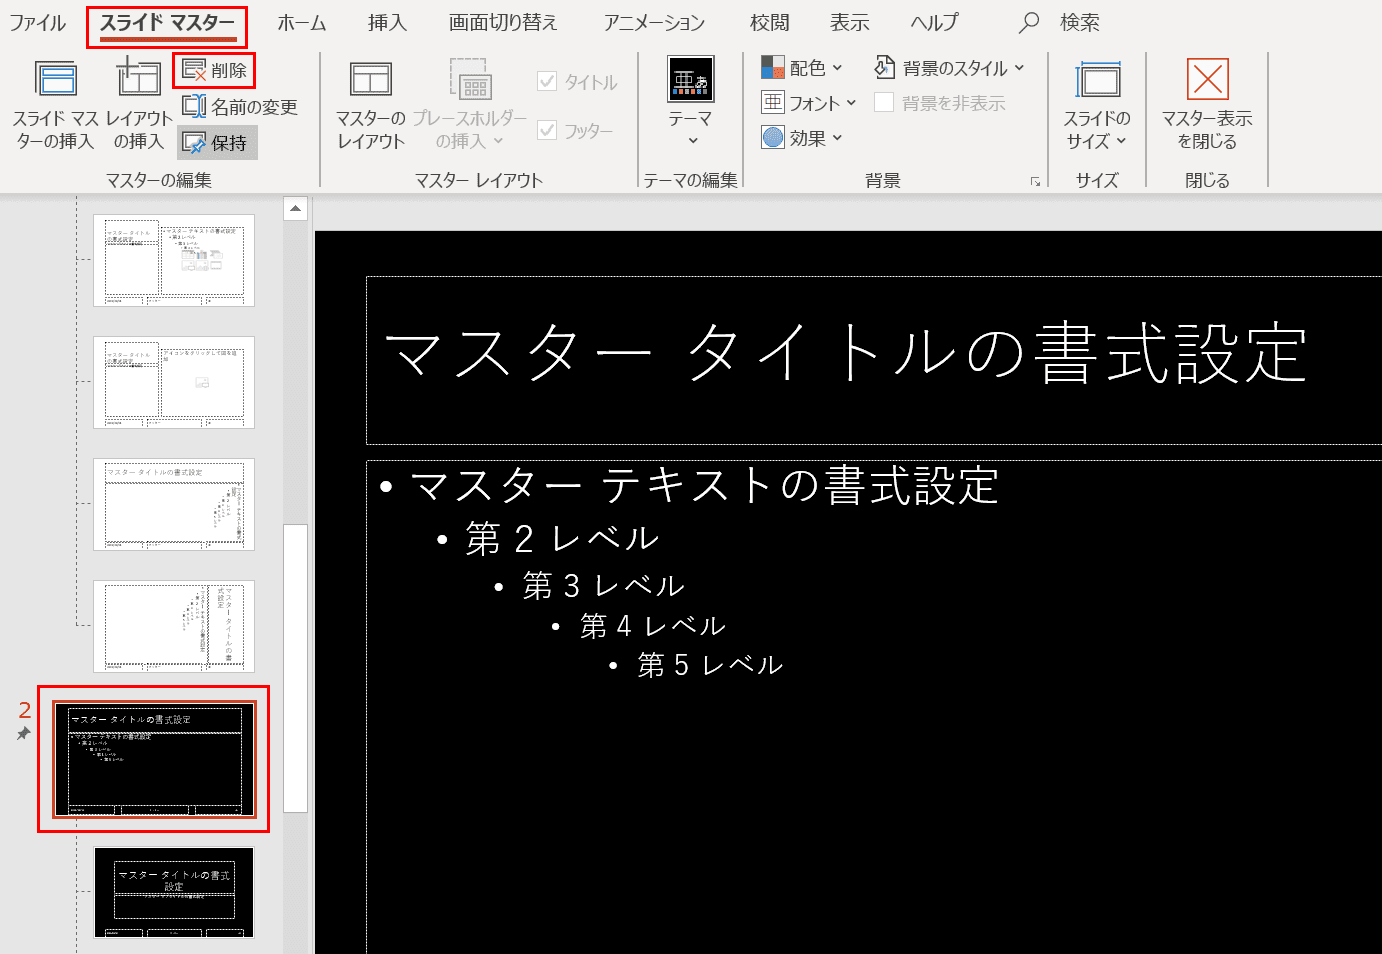The image size is (1382, 954).
Task: Expand the 効果 (Effects) dropdown
Action: (x=802, y=138)
